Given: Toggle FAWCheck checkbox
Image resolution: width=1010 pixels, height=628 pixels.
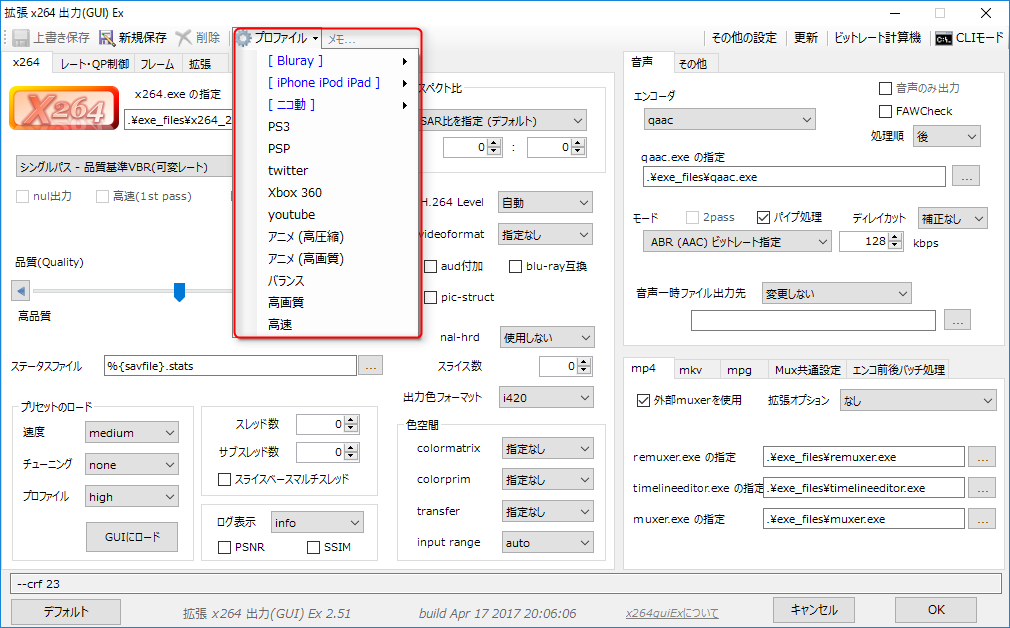Looking at the screenshot, I should (886, 111).
